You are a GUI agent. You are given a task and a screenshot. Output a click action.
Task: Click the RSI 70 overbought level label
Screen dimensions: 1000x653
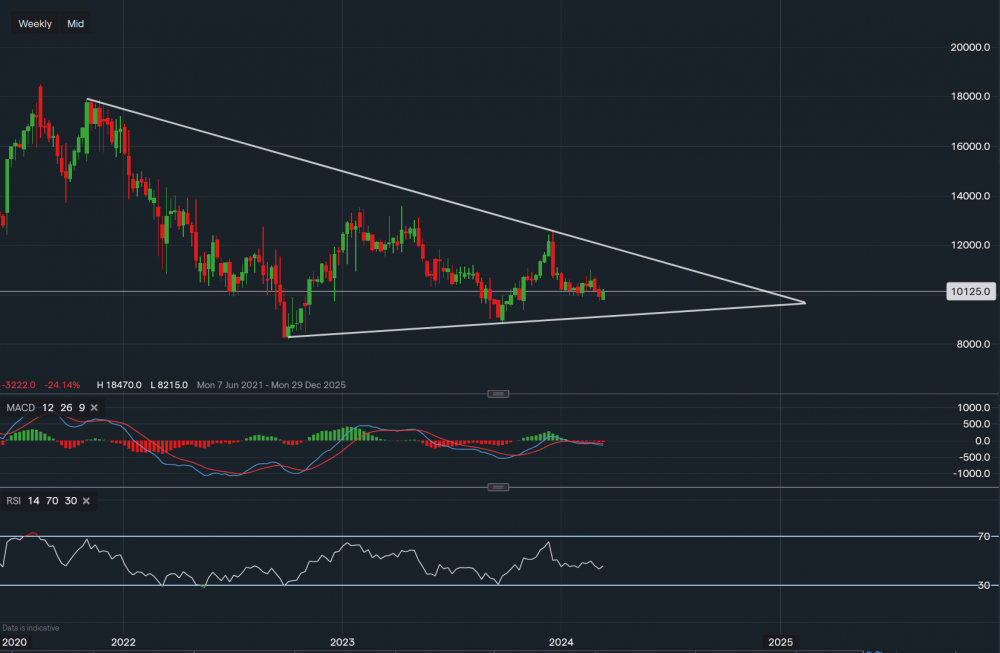983,537
